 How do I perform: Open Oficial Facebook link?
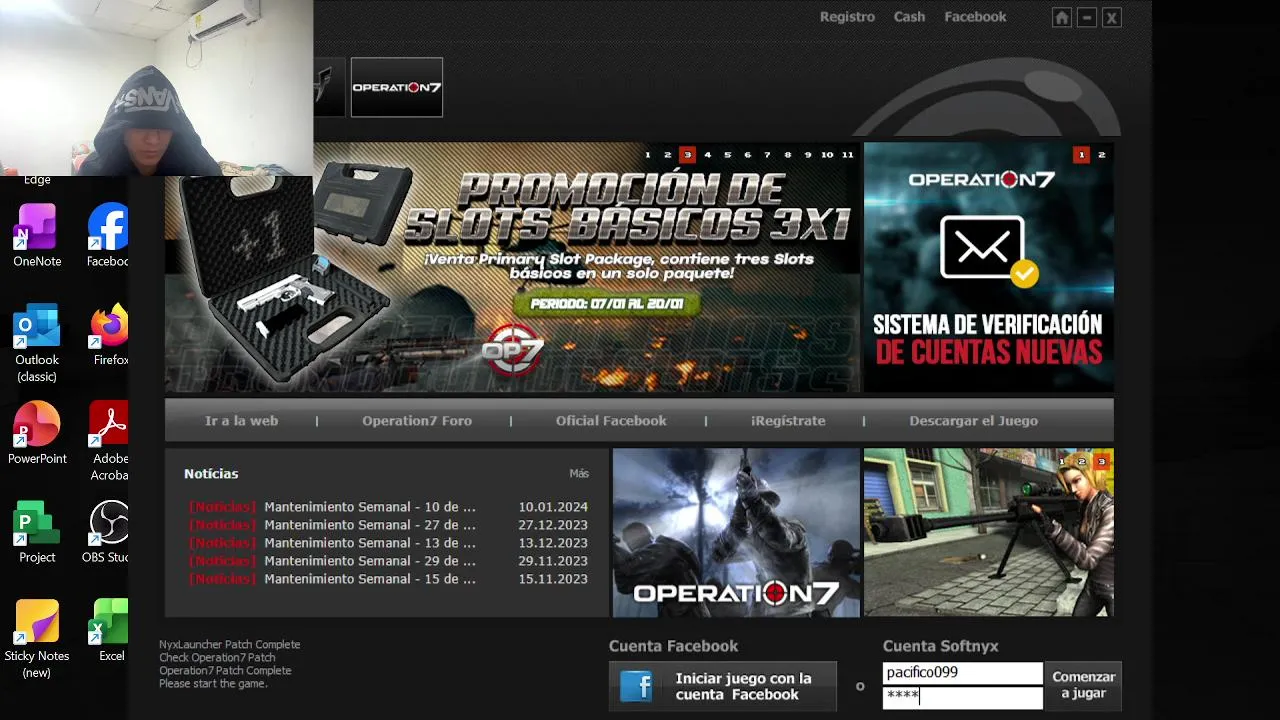611,421
